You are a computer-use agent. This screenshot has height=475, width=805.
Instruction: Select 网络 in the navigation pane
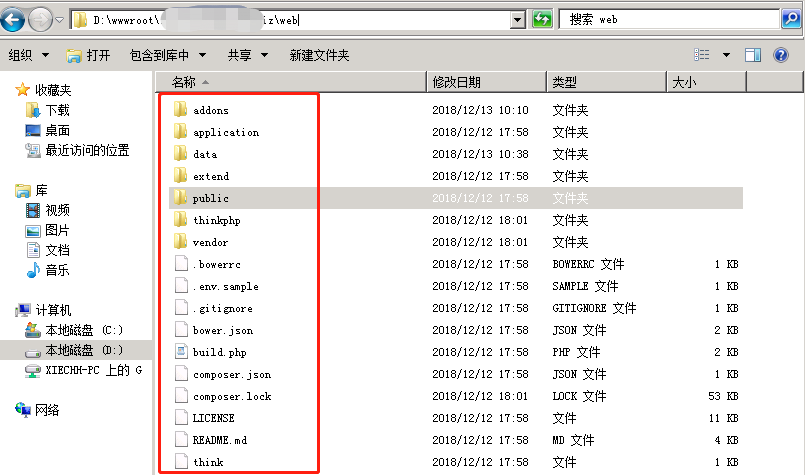[x=46, y=410]
